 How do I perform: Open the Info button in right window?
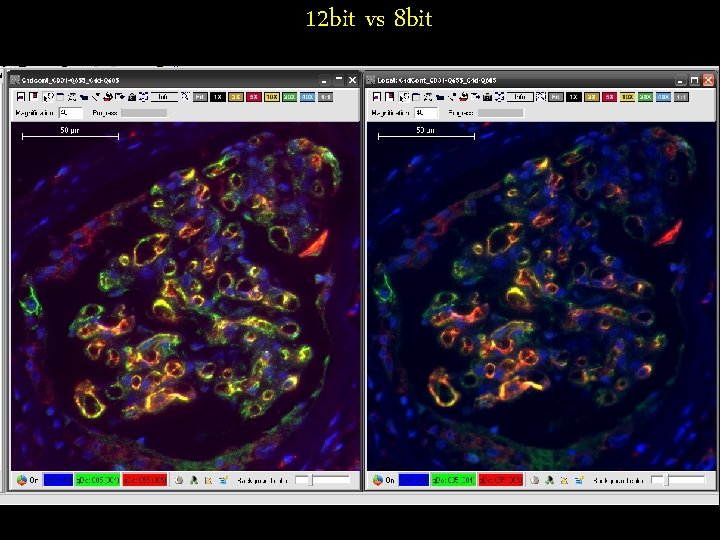[x=520, y=97]
